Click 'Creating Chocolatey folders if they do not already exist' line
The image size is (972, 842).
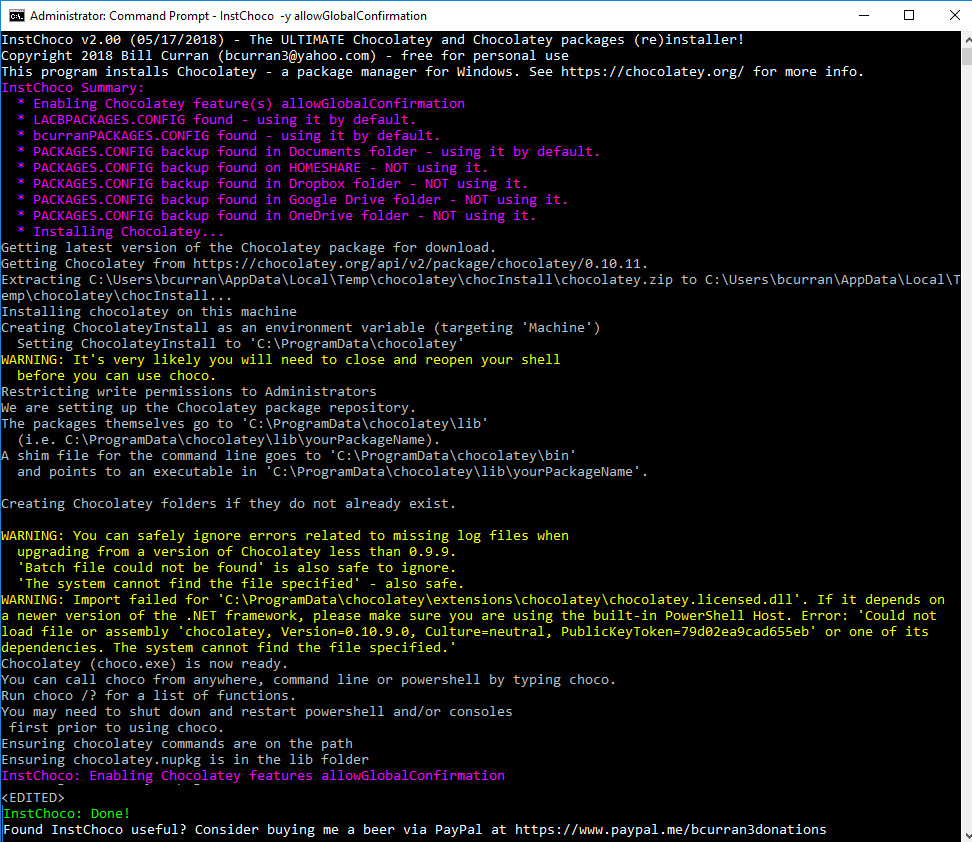229,504
